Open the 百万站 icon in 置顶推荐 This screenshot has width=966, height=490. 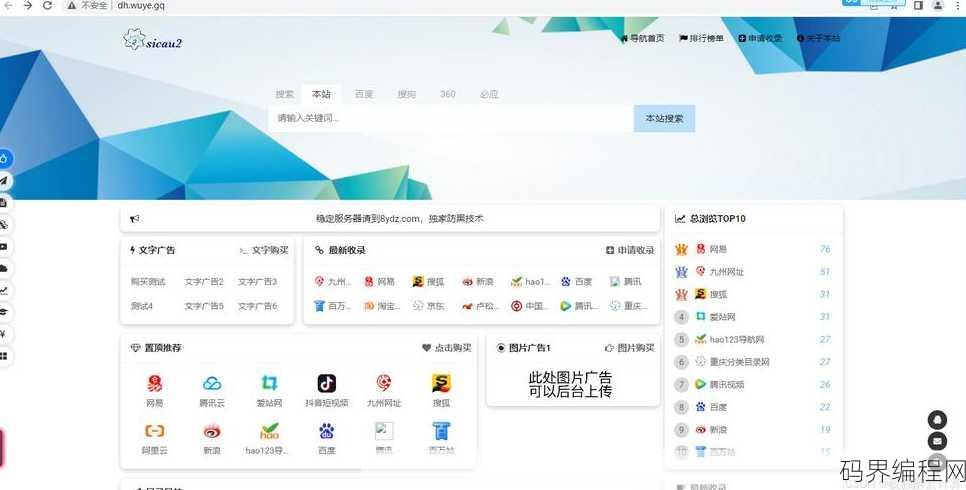(441, 431)
